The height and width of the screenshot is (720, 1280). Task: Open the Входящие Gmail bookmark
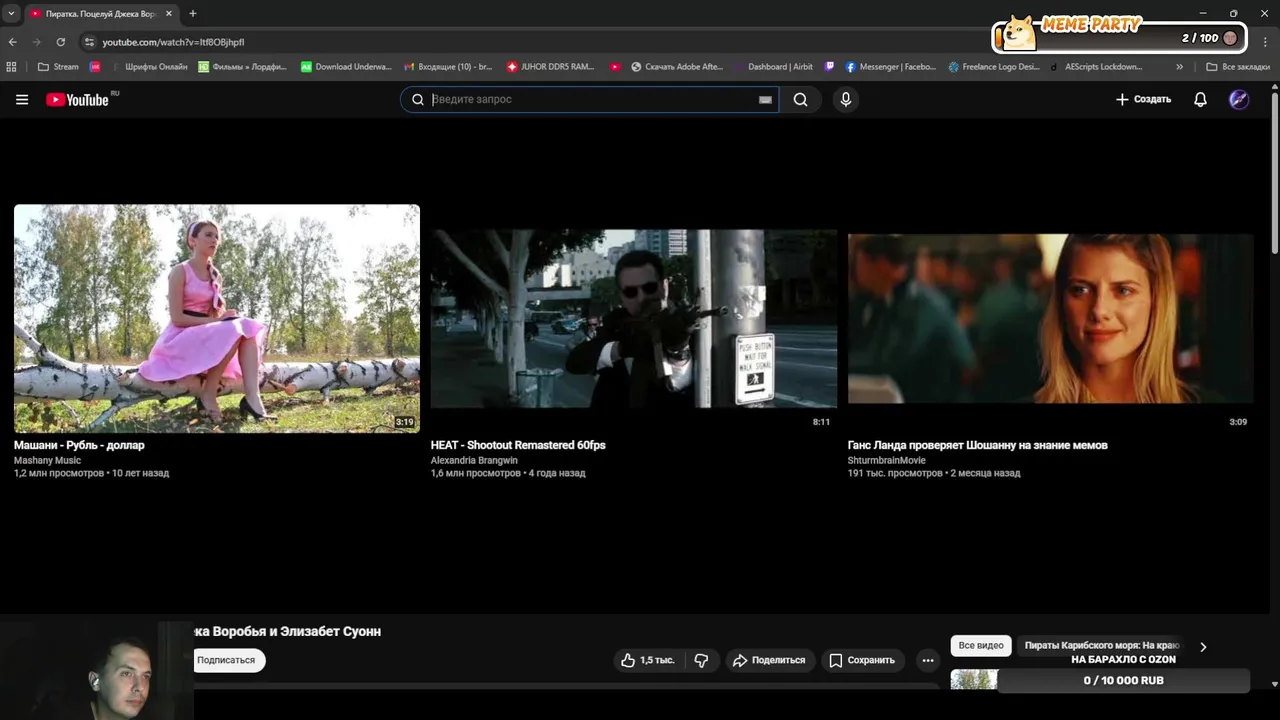point(448,67)
